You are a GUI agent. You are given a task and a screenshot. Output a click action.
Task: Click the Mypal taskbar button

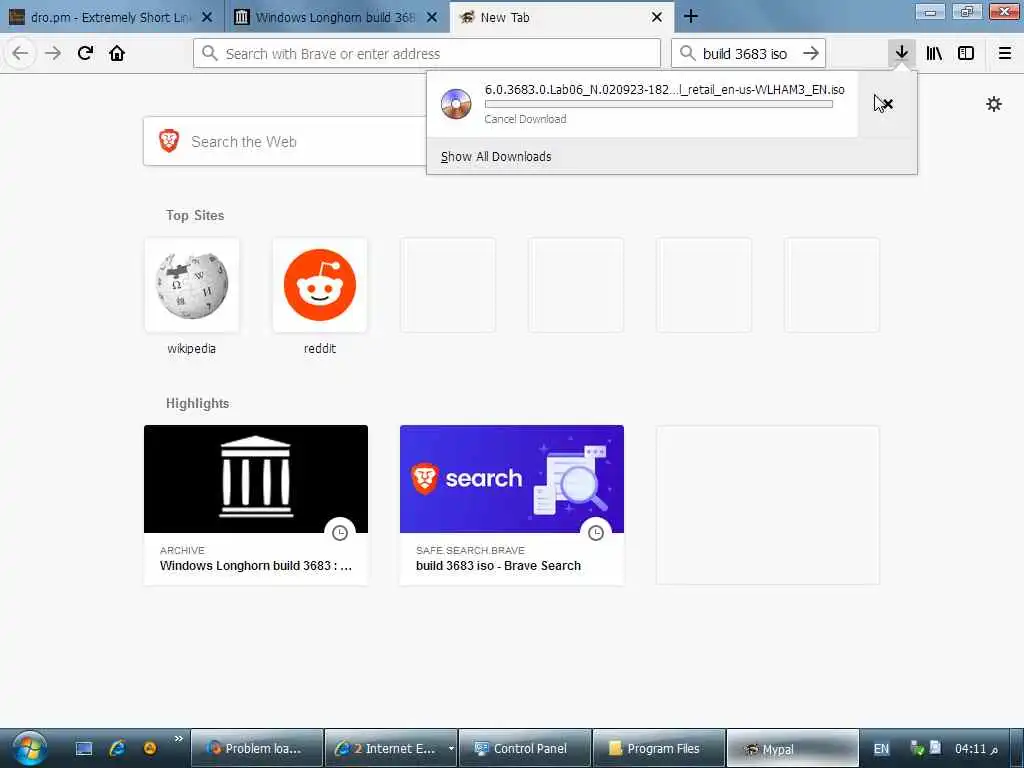(792, 748)
